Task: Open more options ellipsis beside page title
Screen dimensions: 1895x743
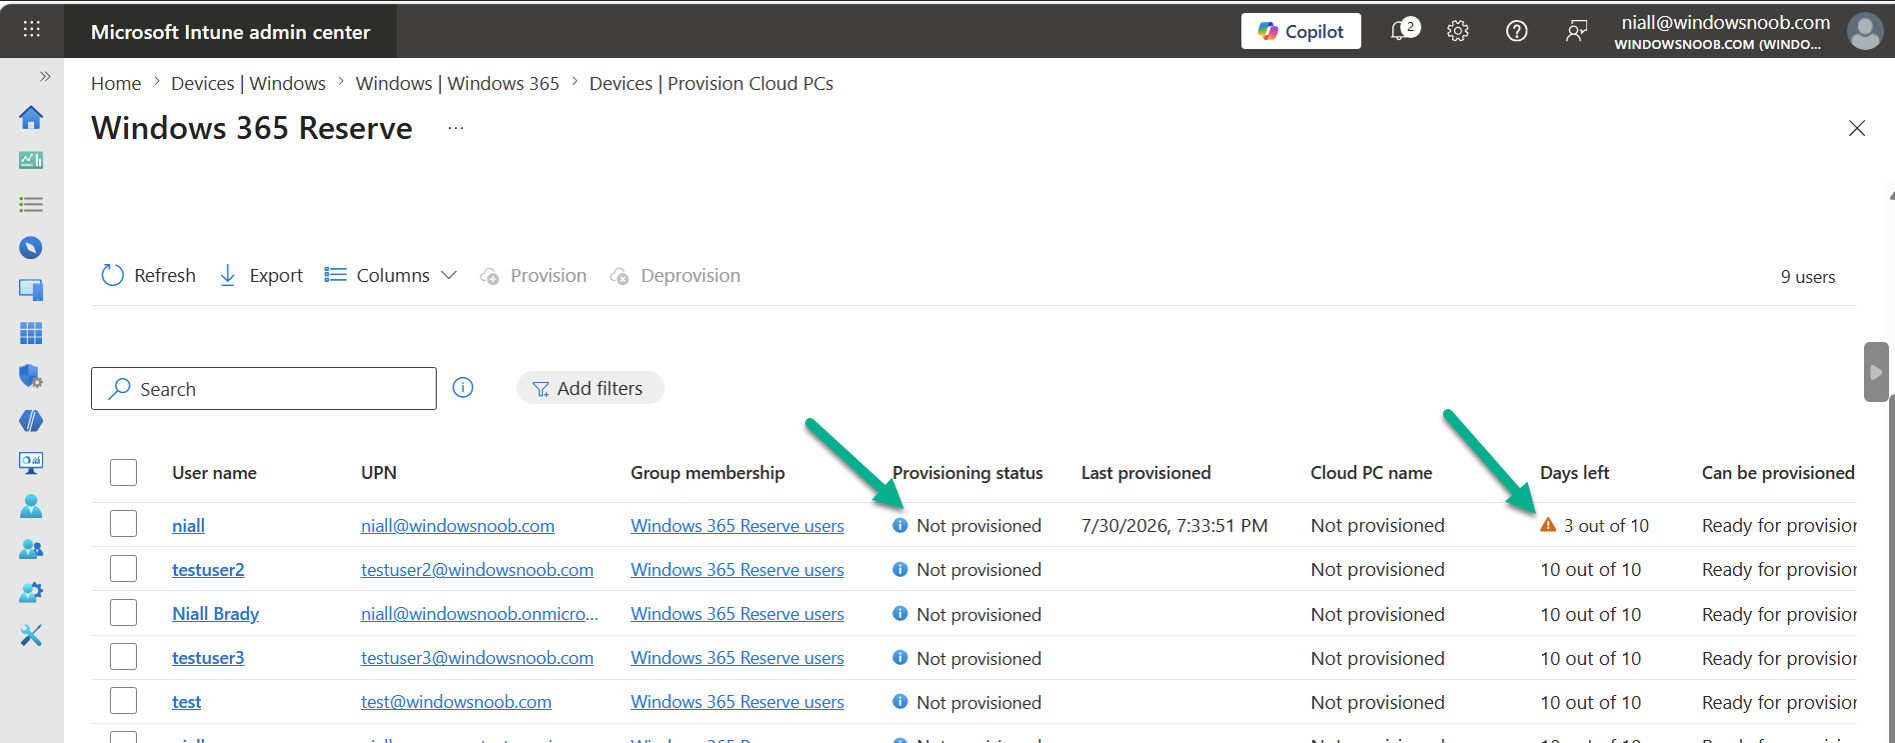Action: [456, 128]
